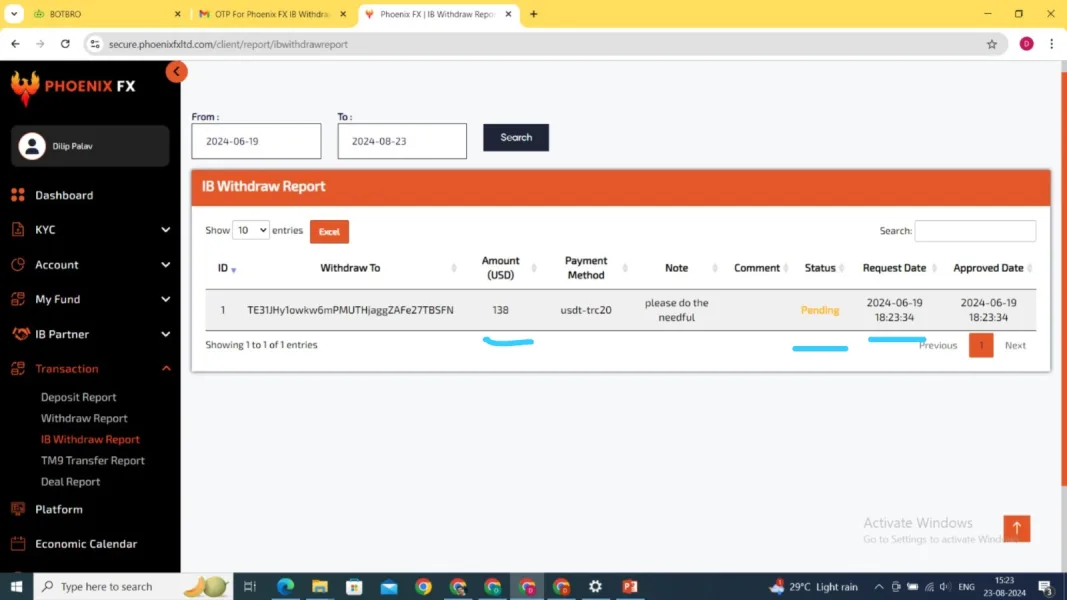Open the Settings gear in the taskbar
Viewport: 1067px width, 600px height.
pos(595,586)
